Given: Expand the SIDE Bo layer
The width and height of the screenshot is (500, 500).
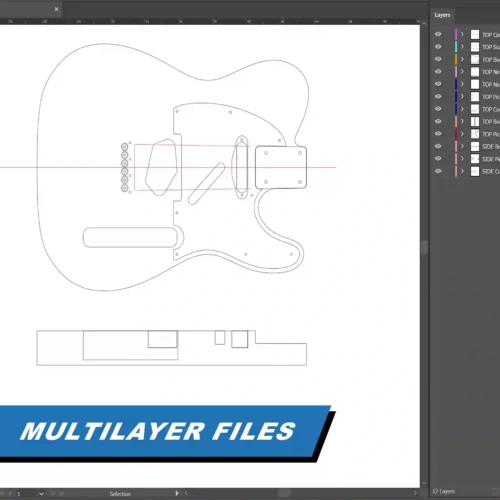Looking at the screenshot, I should coord(462,146).
